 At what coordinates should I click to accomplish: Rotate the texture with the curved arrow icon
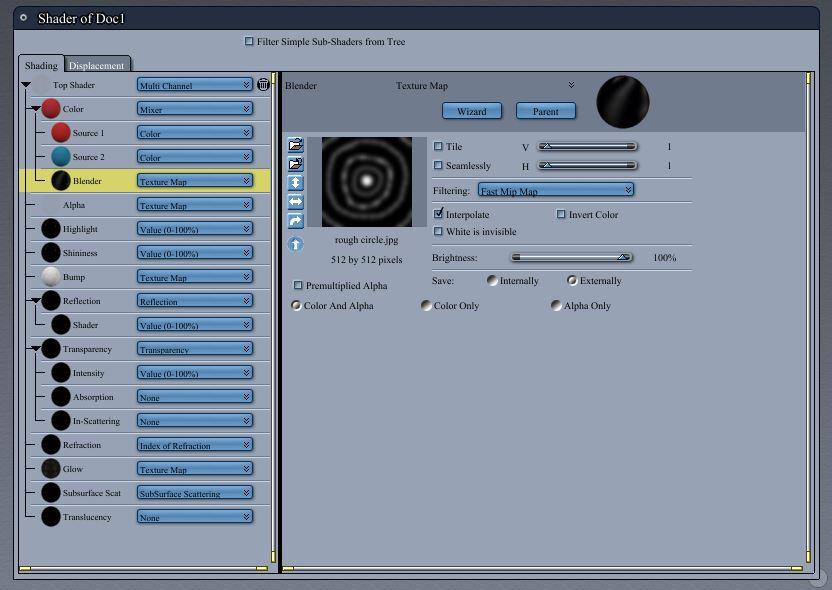296,221
